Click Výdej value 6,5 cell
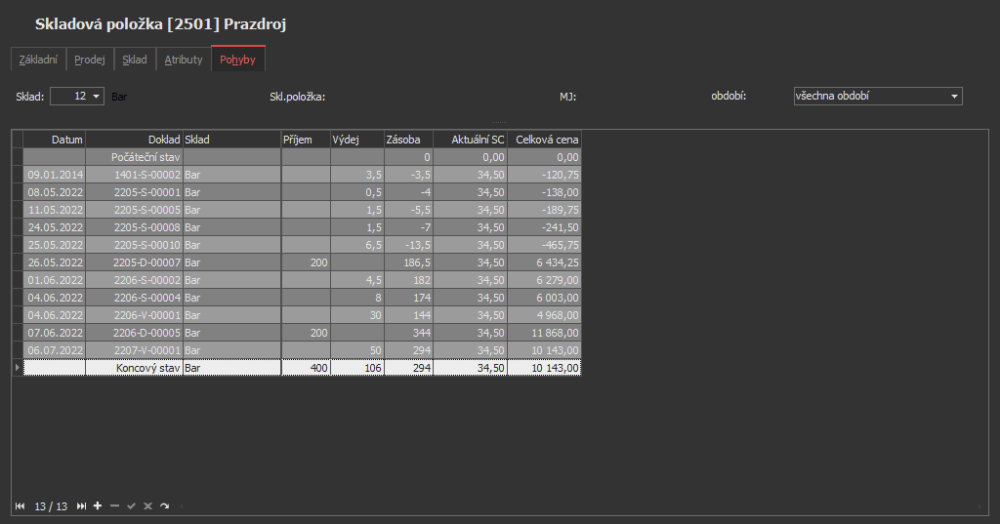The height and width of the screenshot is (524, 1000). click(357, 245)
